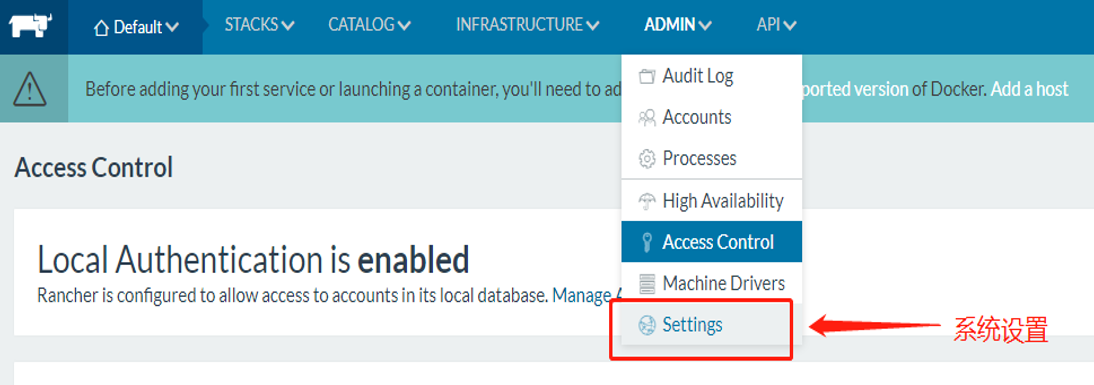Click the Settings globe icon
The height and width of the screenshot is (385, 1094).
click(647, 324)
